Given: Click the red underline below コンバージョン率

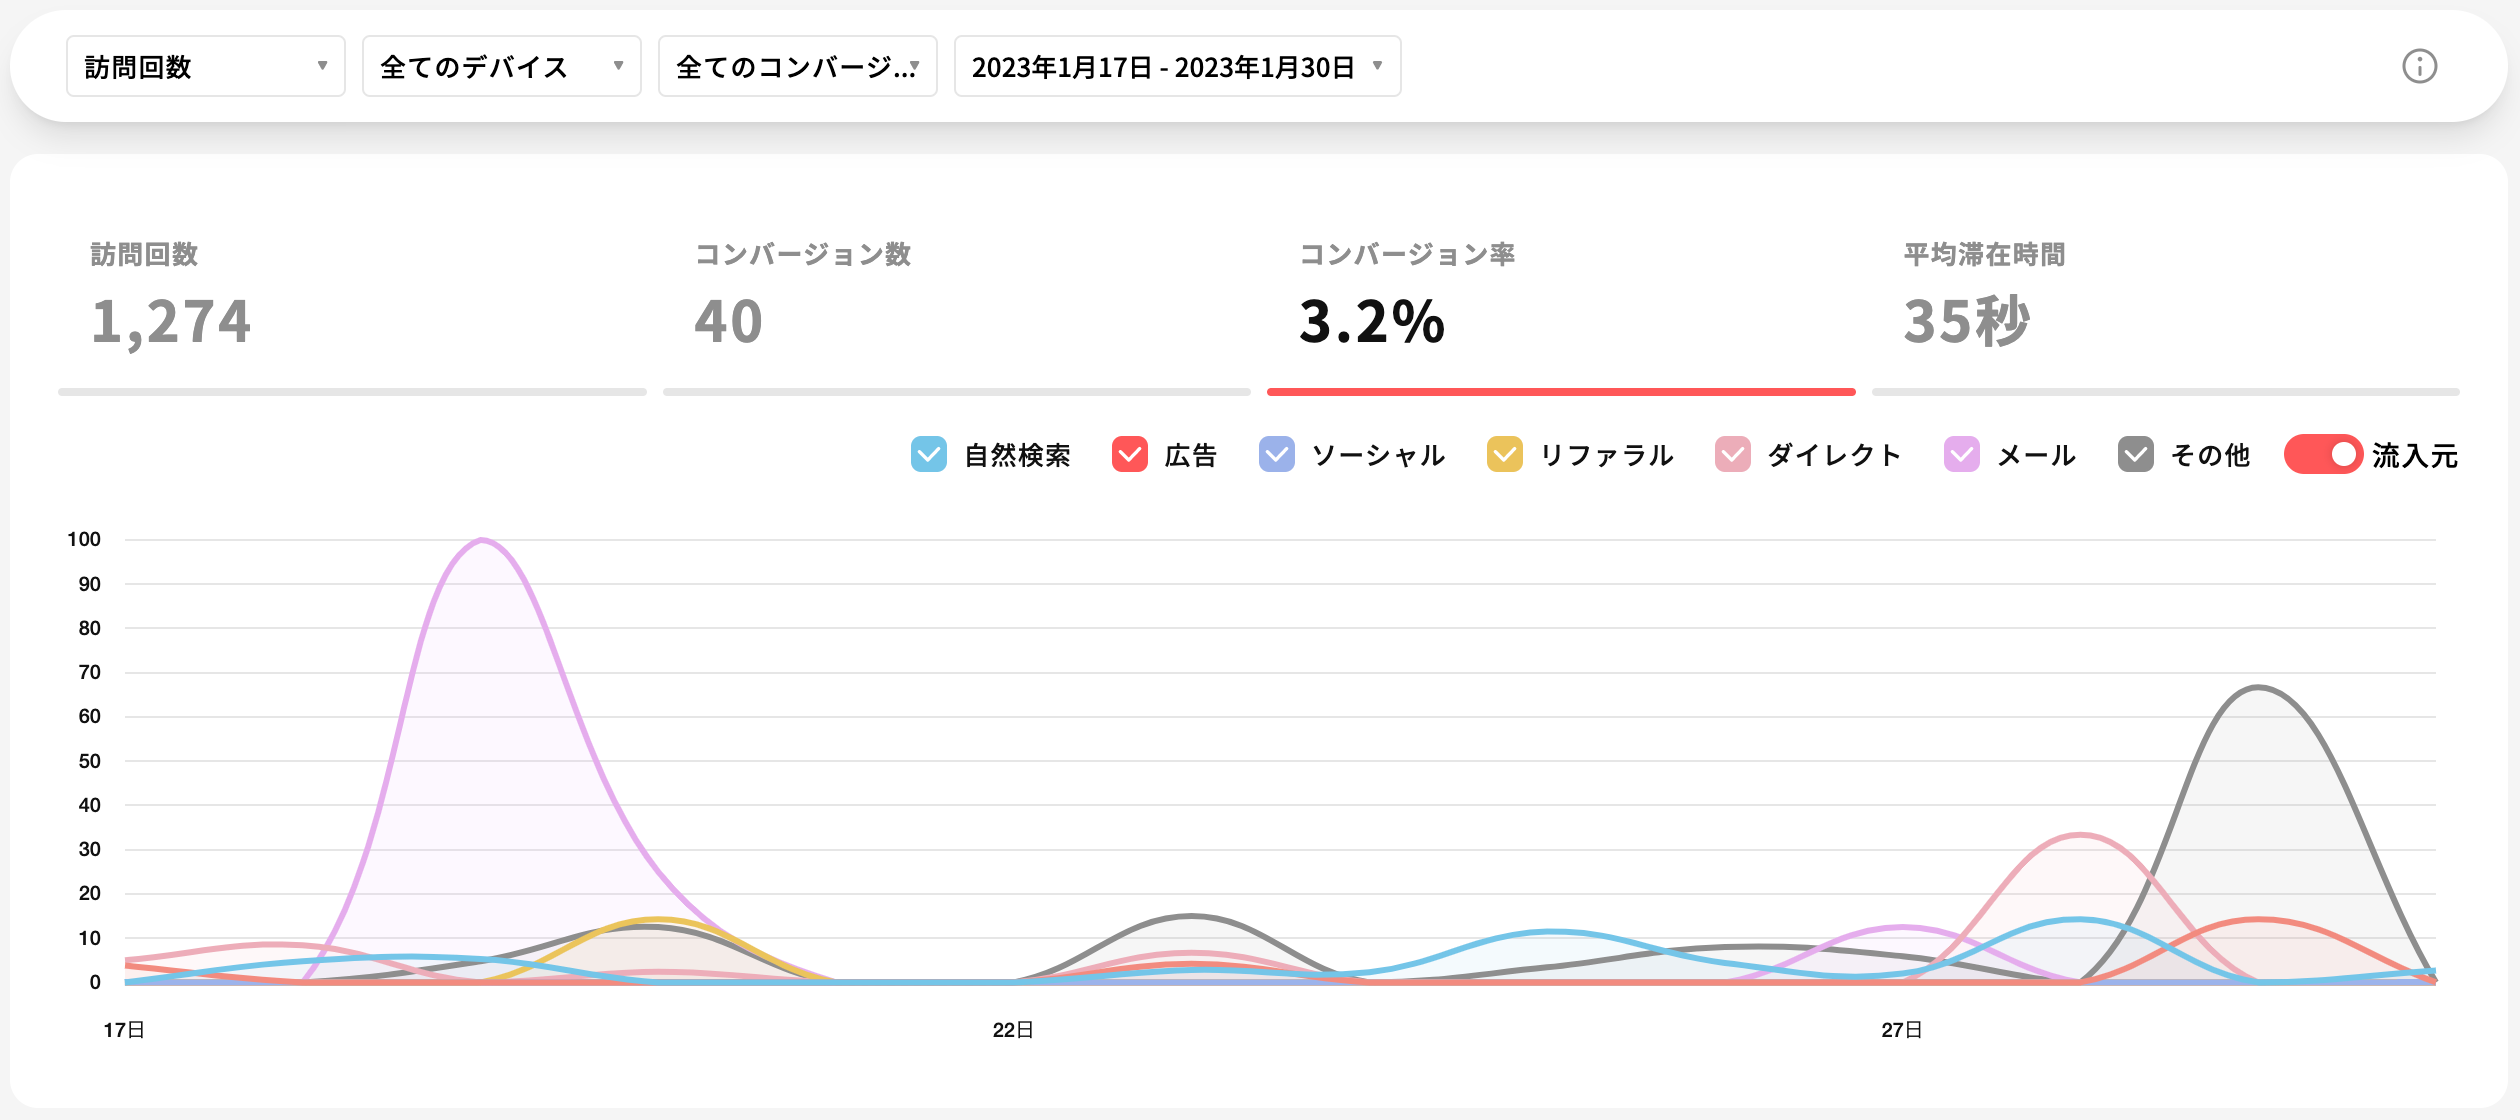Looking at the screenshot, I should tap(1560, 392).
